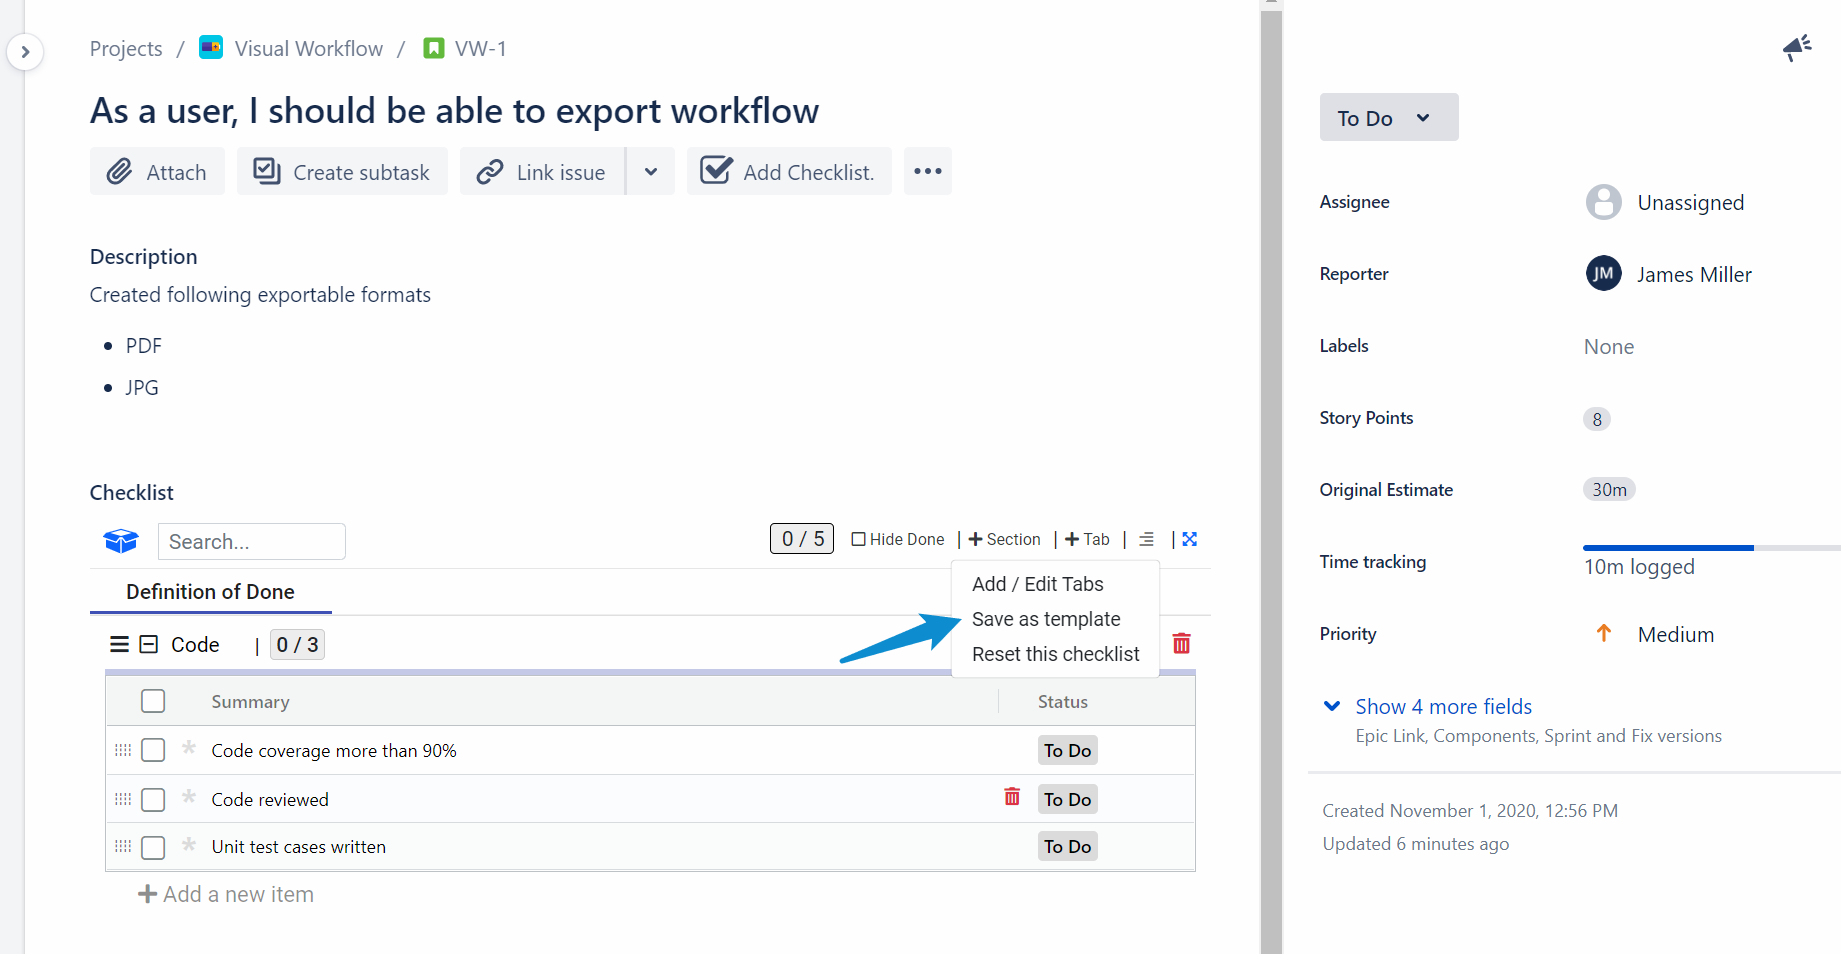Select Save as template menu option

(1045, 619)
